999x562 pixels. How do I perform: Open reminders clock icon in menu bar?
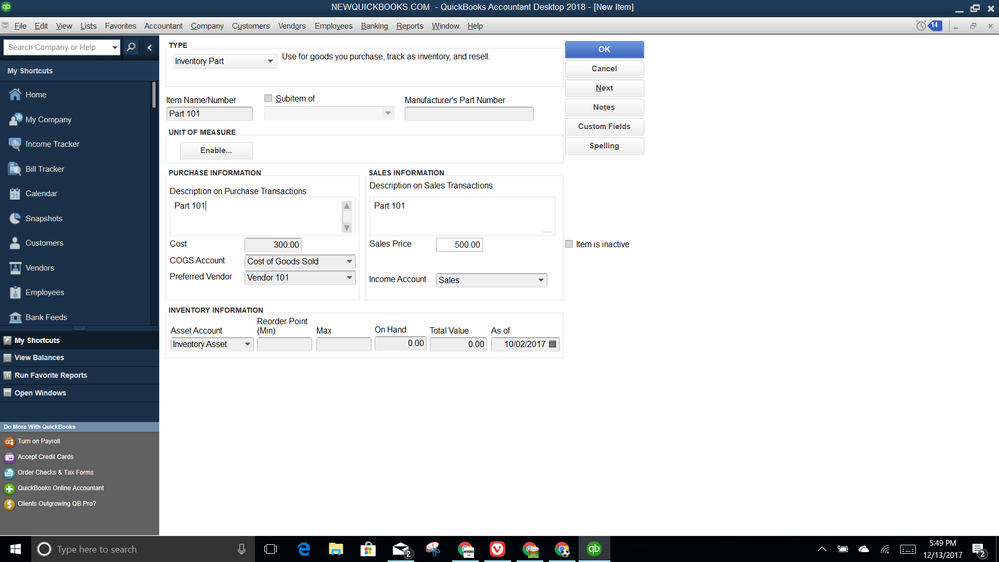[x=921, y=25]
